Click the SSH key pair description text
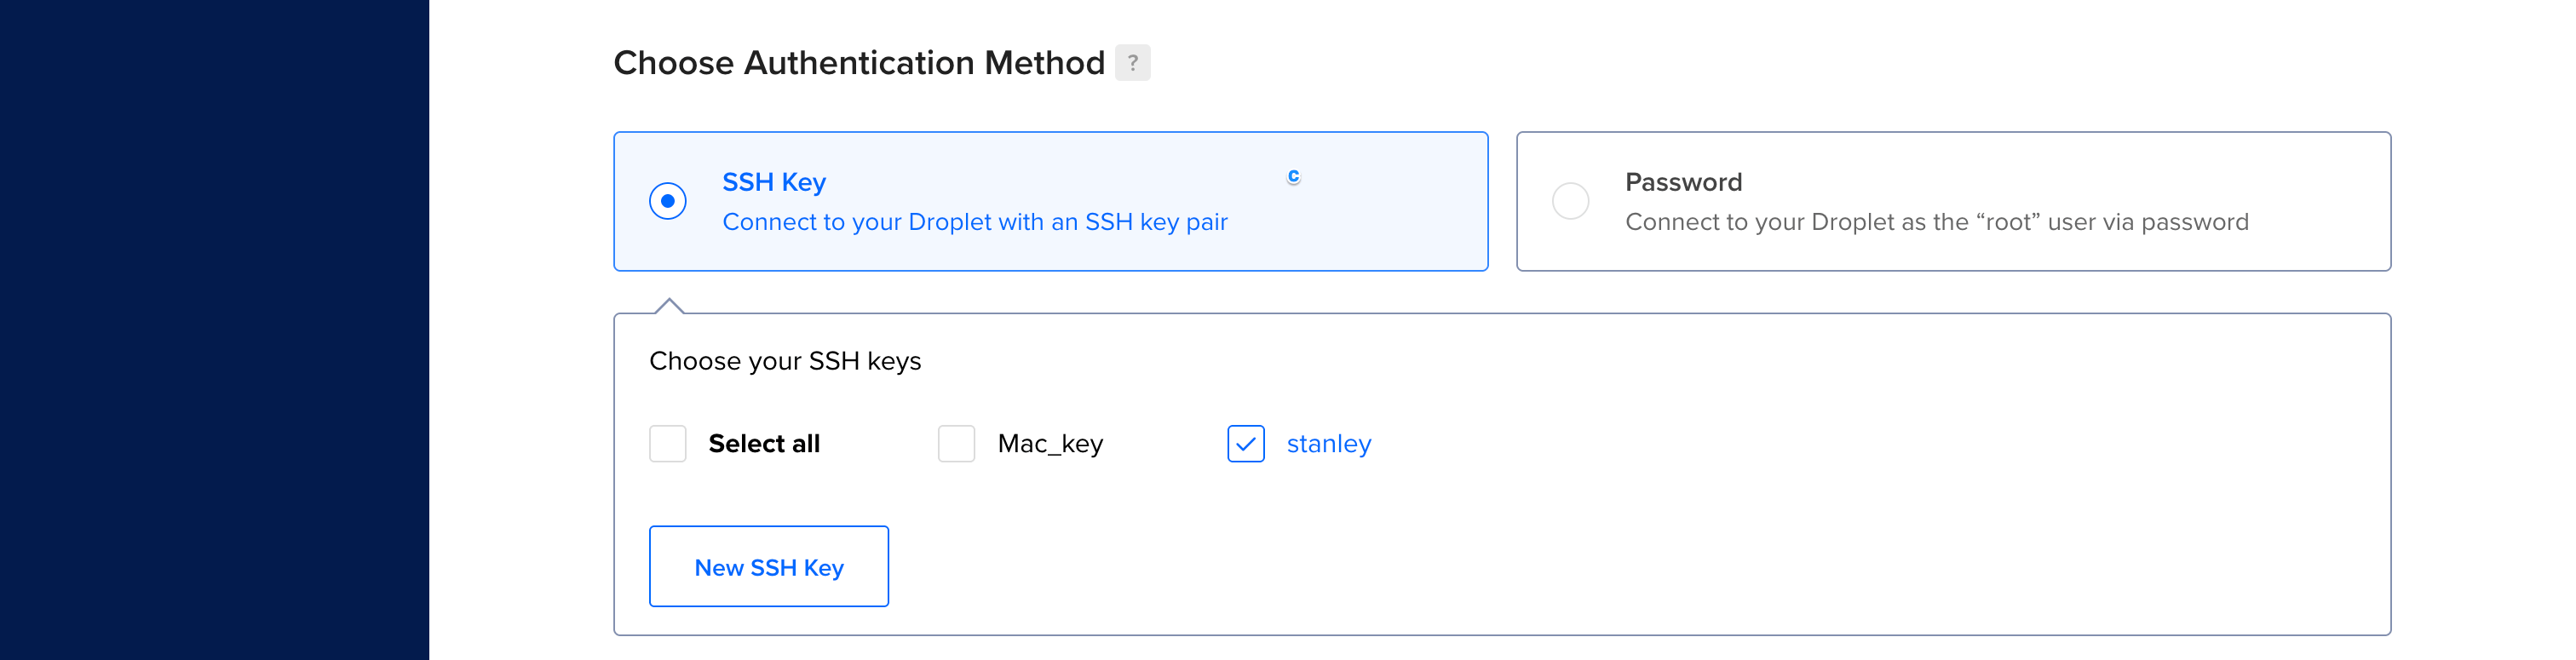 975,222
